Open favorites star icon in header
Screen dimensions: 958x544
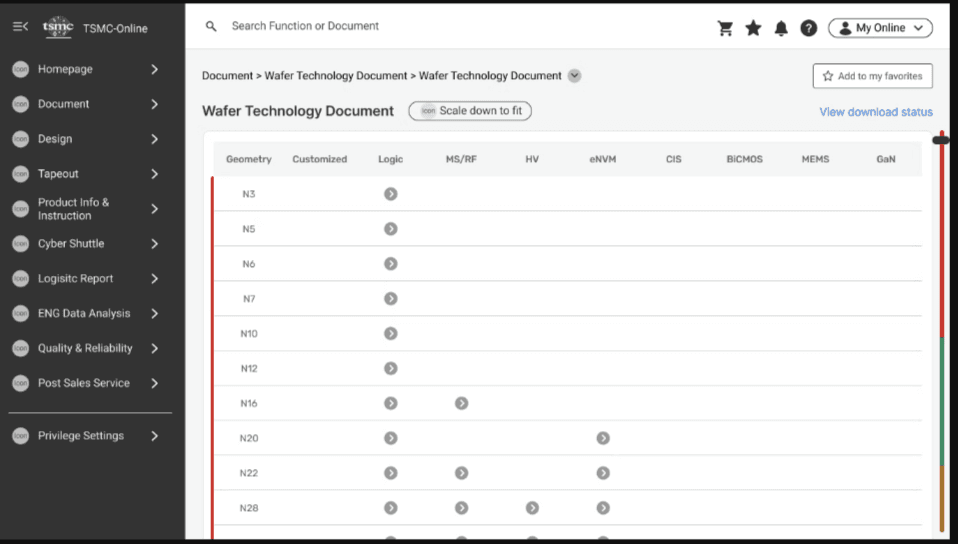[753, 28]
